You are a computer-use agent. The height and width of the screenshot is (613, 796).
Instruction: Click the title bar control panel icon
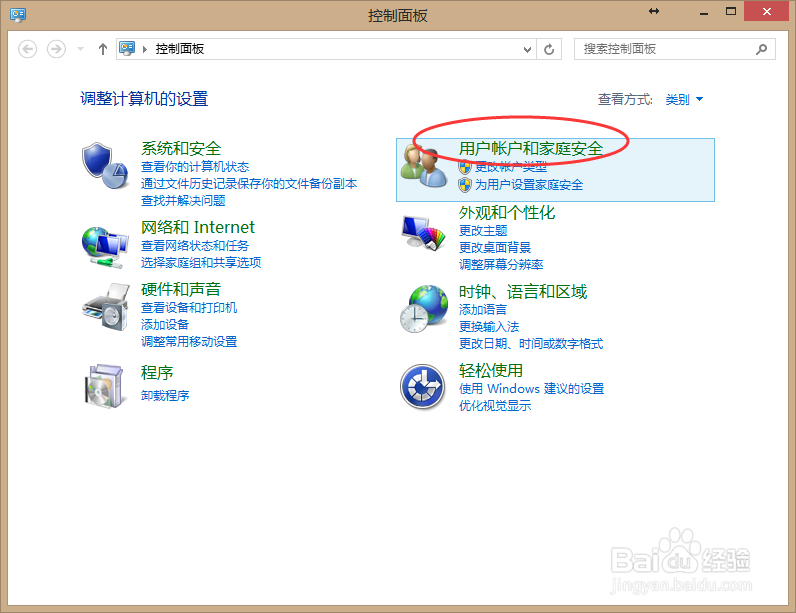click(x=18, y=15)
